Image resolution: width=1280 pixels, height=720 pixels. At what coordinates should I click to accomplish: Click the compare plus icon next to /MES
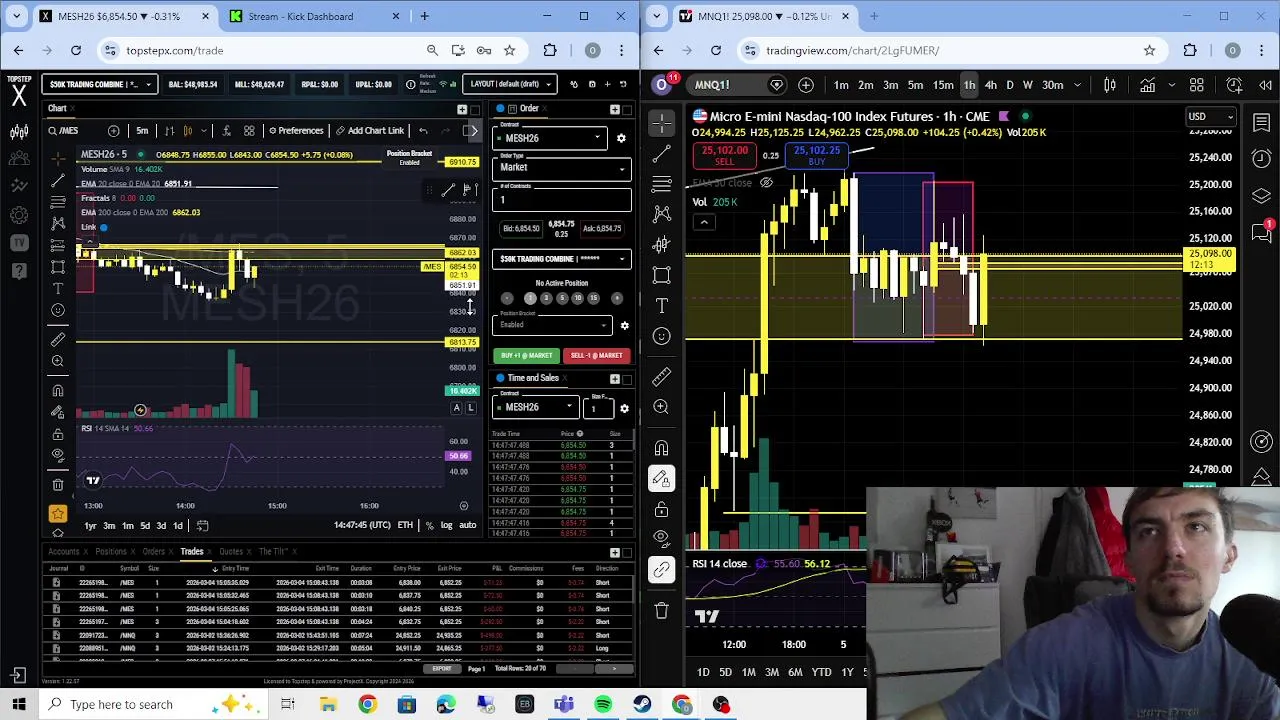pos(114,130)
